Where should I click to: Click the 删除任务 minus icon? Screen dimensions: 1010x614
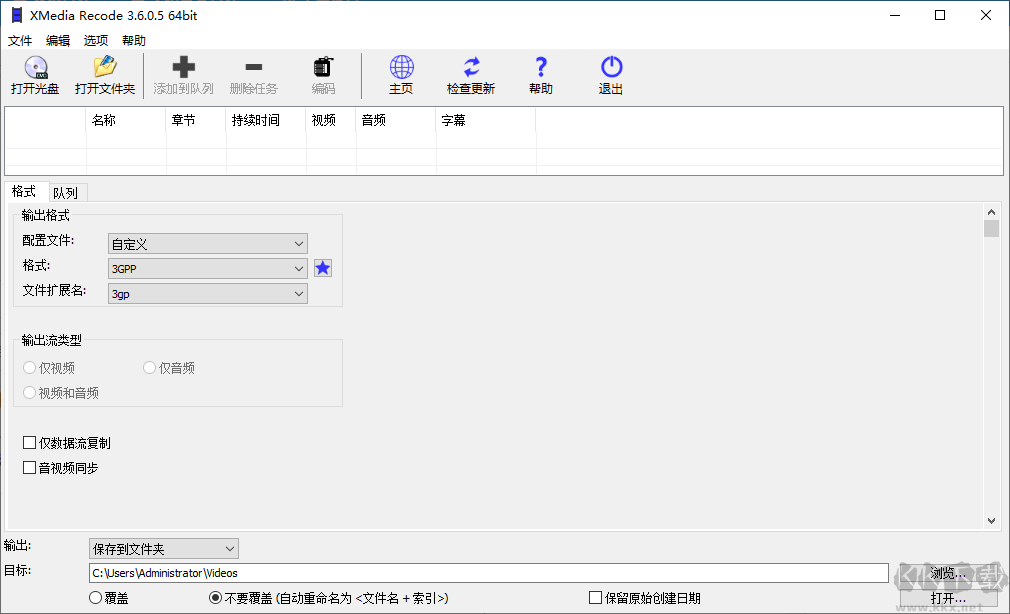coord(254,66)
